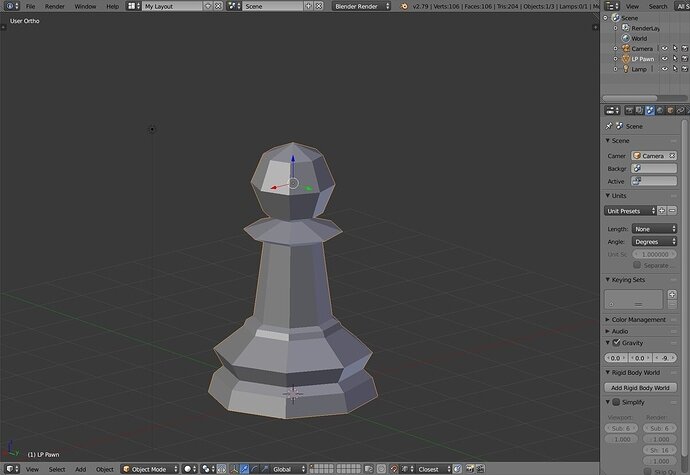This screenshot has width=690, height=475.
Task: Open the Render properties tab
Action: (629, 110)
